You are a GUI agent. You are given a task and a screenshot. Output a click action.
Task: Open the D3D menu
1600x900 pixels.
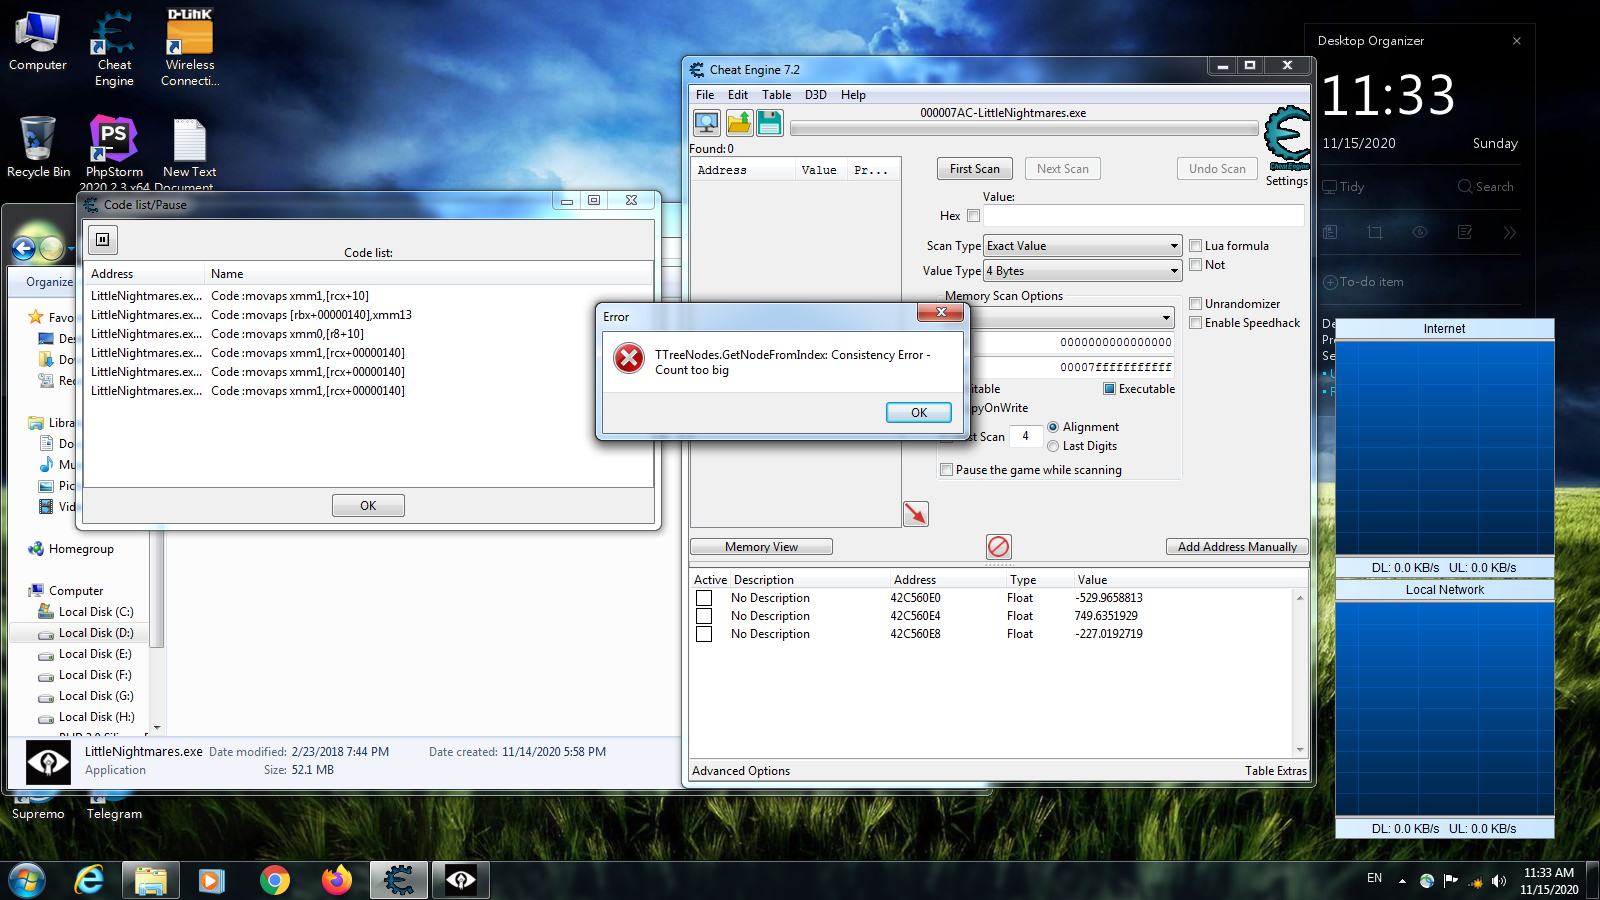[x=816, y=95]
